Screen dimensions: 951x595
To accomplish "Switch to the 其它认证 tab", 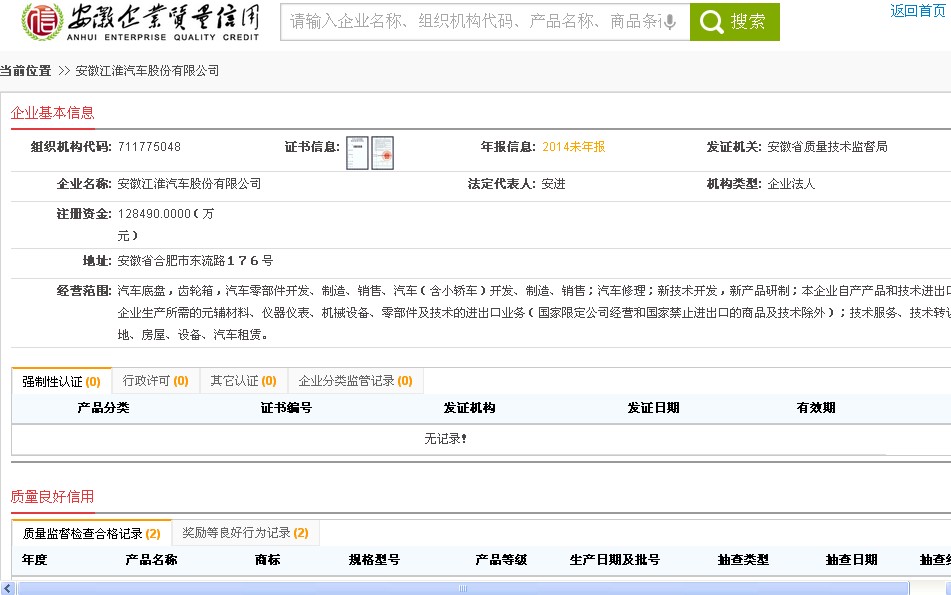I will click(243, 381).
